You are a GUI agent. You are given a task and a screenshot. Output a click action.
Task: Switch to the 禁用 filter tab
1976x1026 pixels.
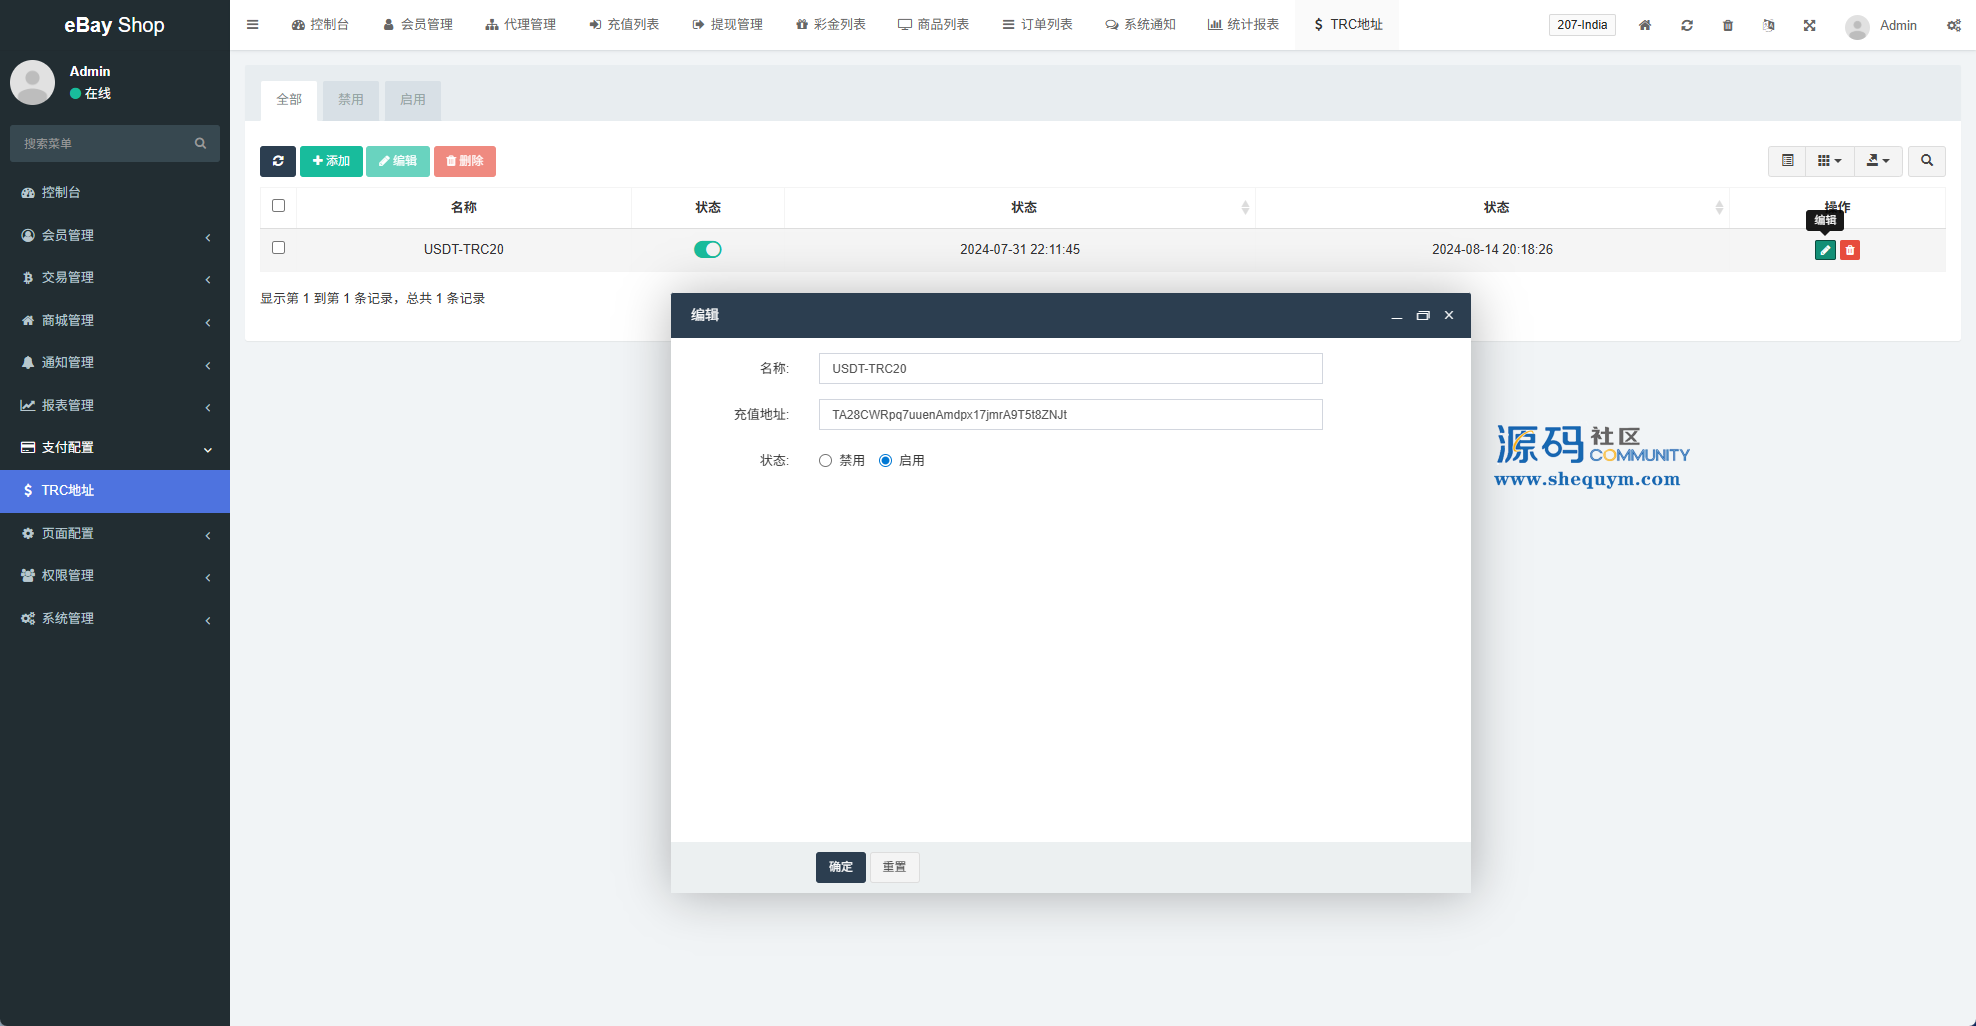click(x=350, y=100)
